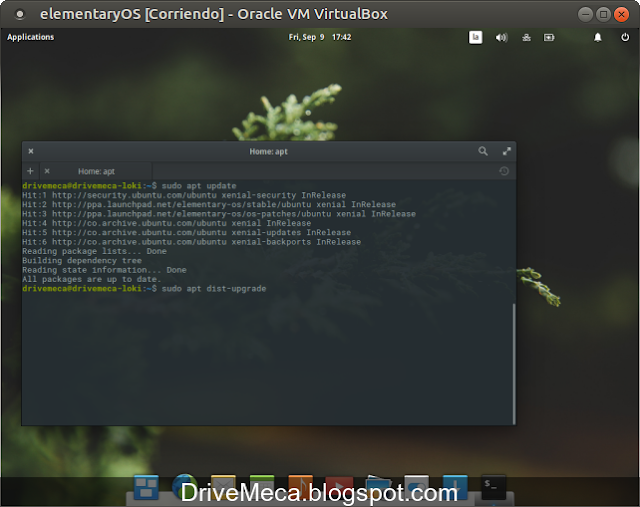Add a new terminal tab with plus

tap(30, 171)
